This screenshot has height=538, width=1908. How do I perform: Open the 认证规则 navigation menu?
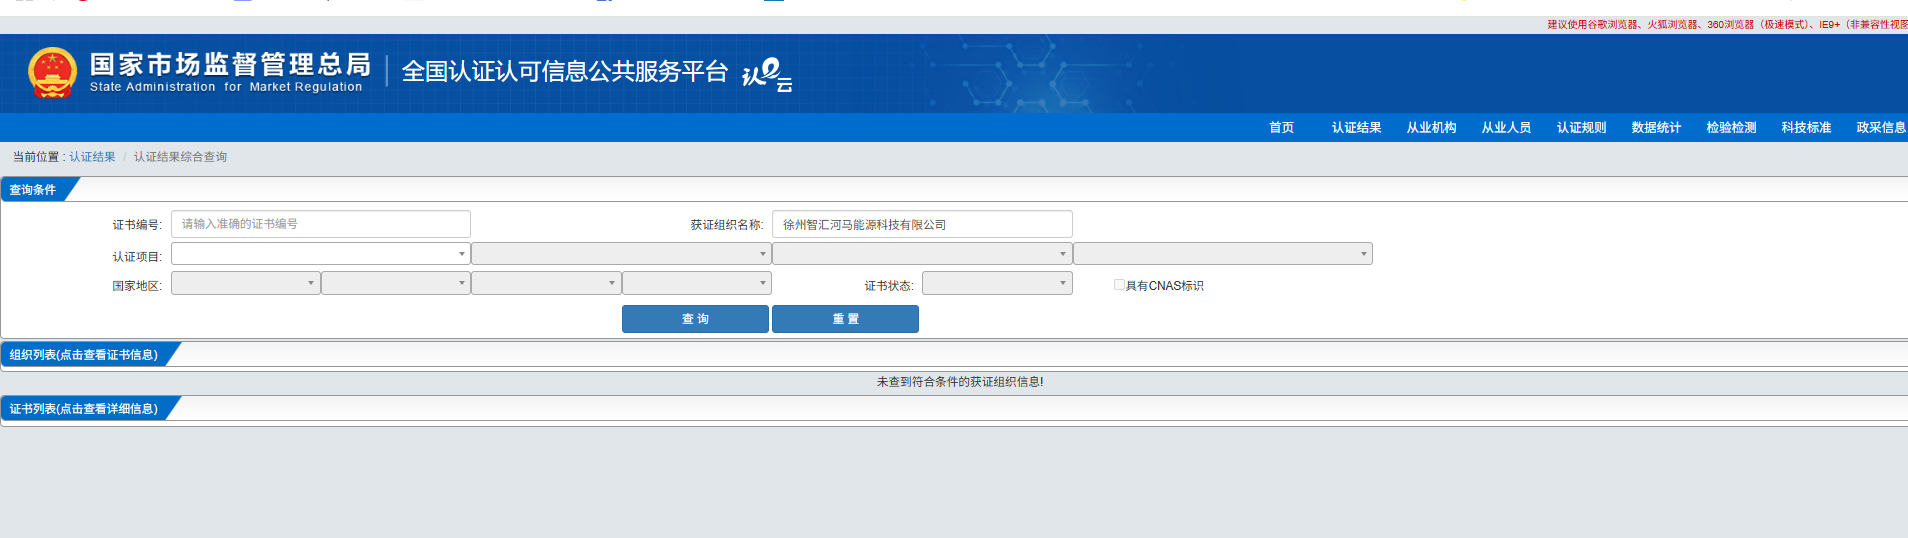click(x=1581, y=128)
